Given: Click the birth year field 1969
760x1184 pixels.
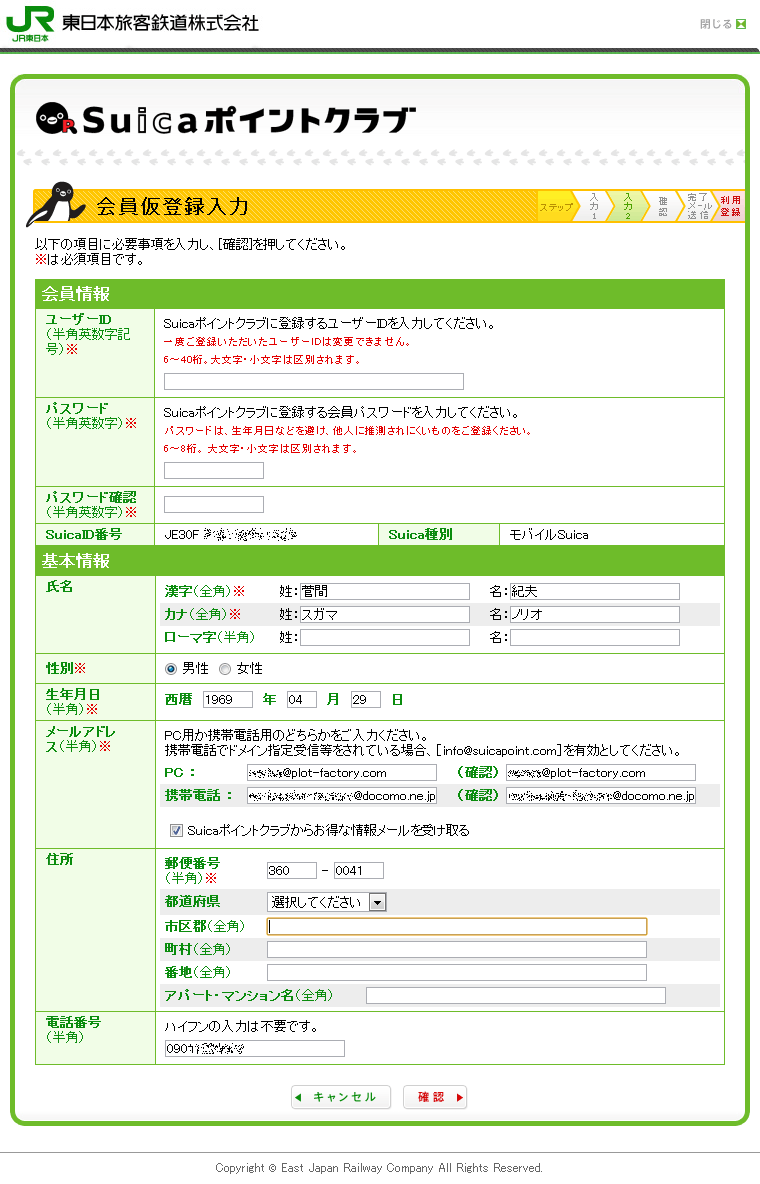Looking at the screenshot, I should pyautogui.click(x=227, y=700).
